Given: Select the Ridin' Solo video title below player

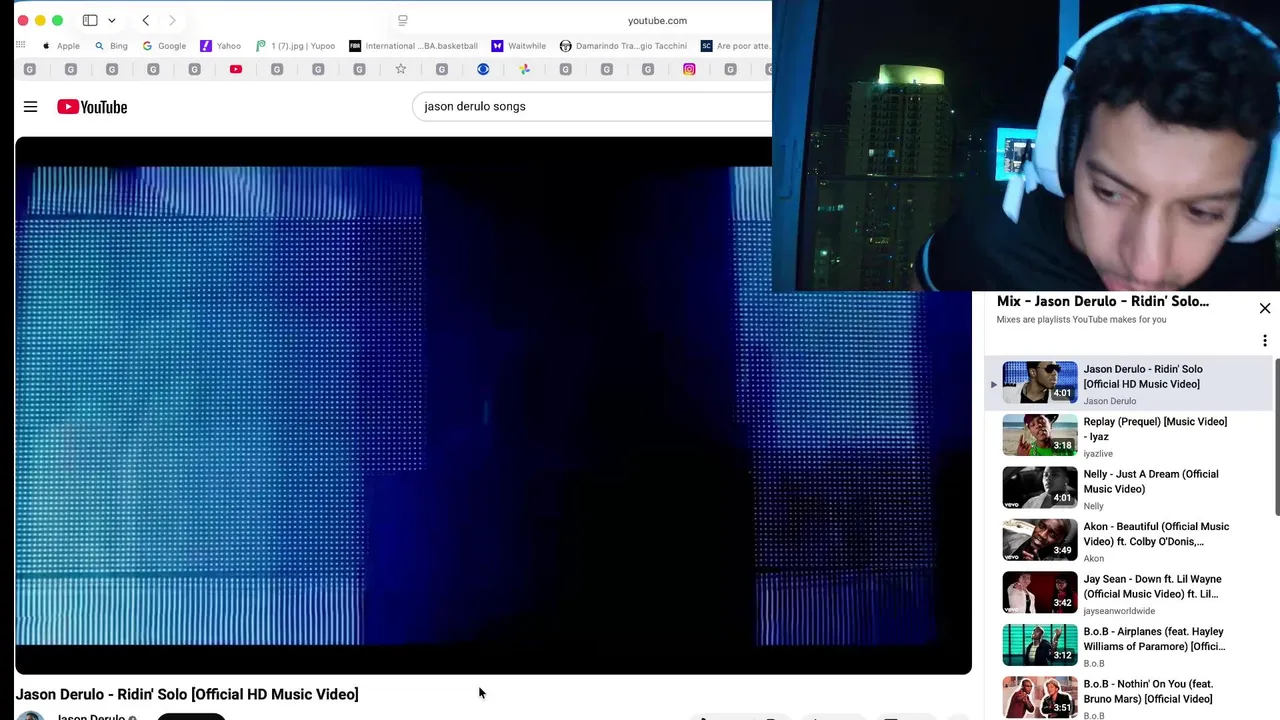Looking at the screenshot, I should click(x=187, y=694).
